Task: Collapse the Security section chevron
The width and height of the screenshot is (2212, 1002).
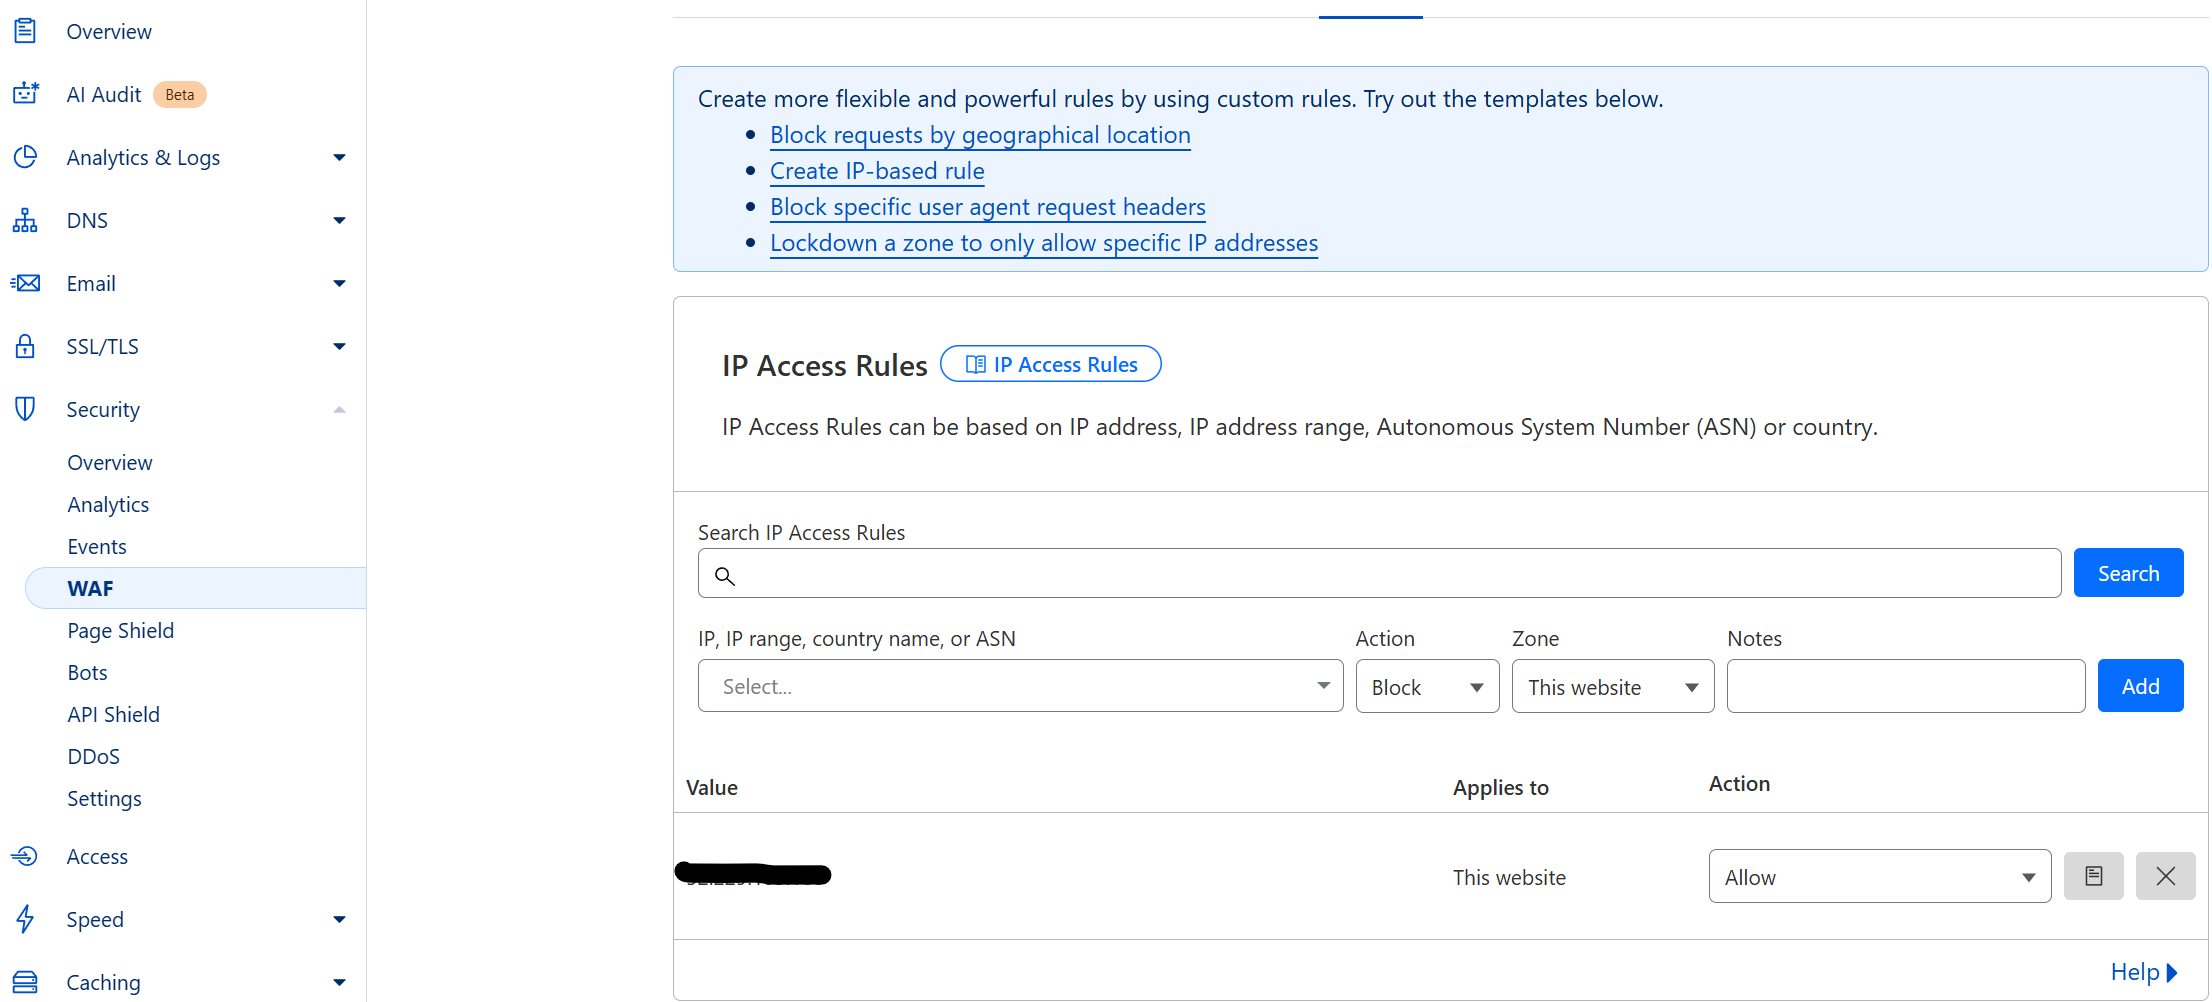Action: (339, 409)
